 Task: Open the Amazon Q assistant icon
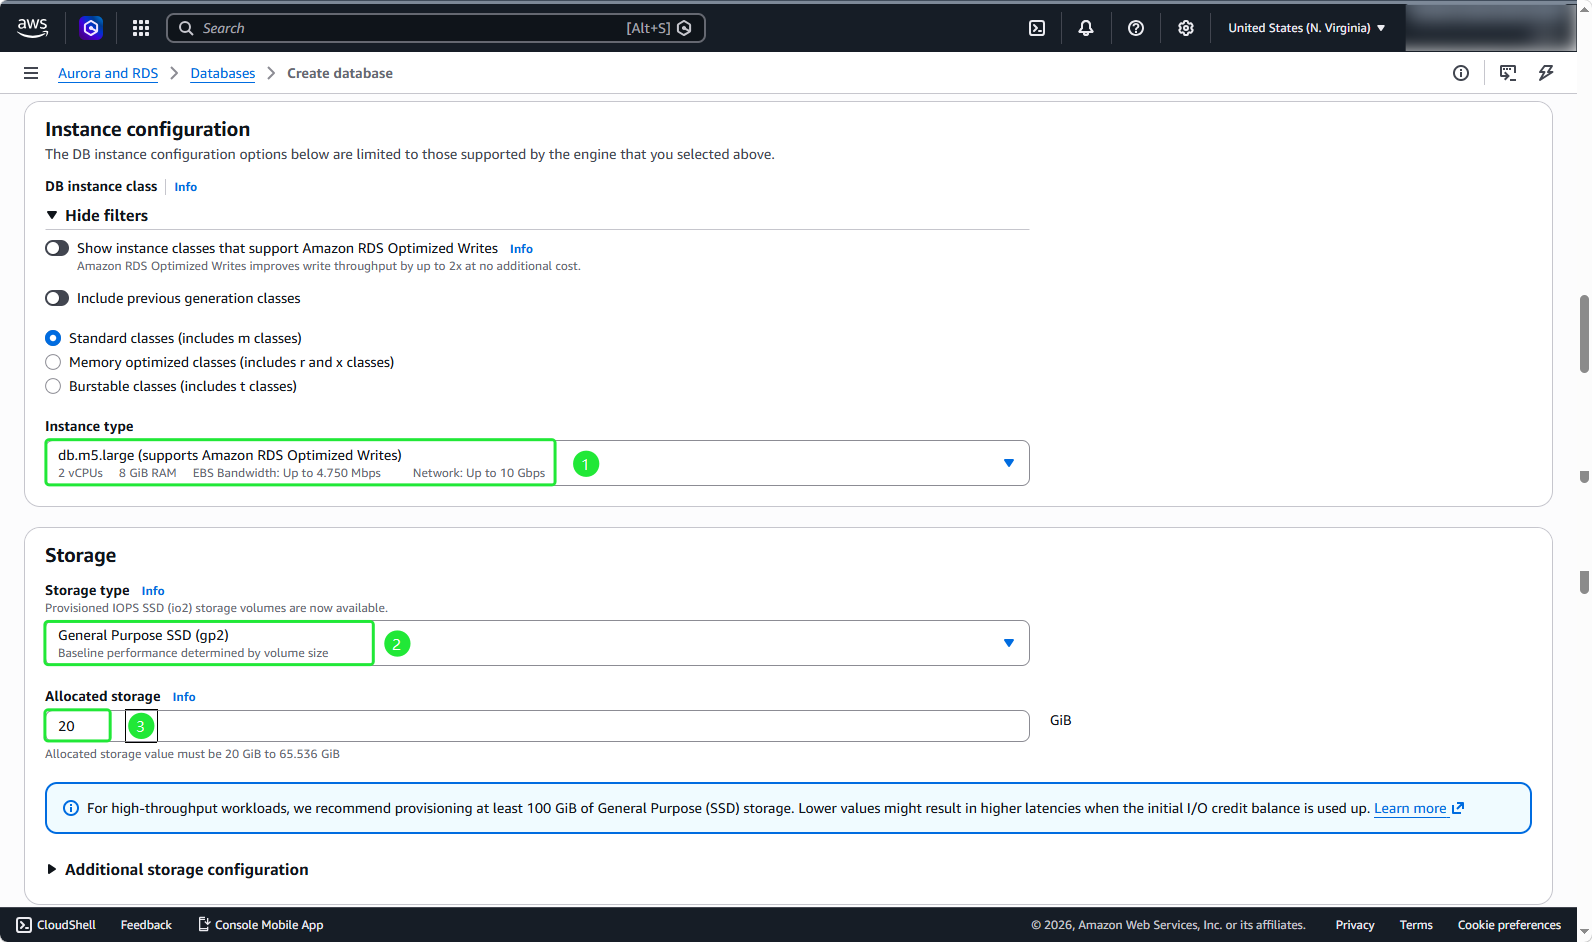[91, 28]
